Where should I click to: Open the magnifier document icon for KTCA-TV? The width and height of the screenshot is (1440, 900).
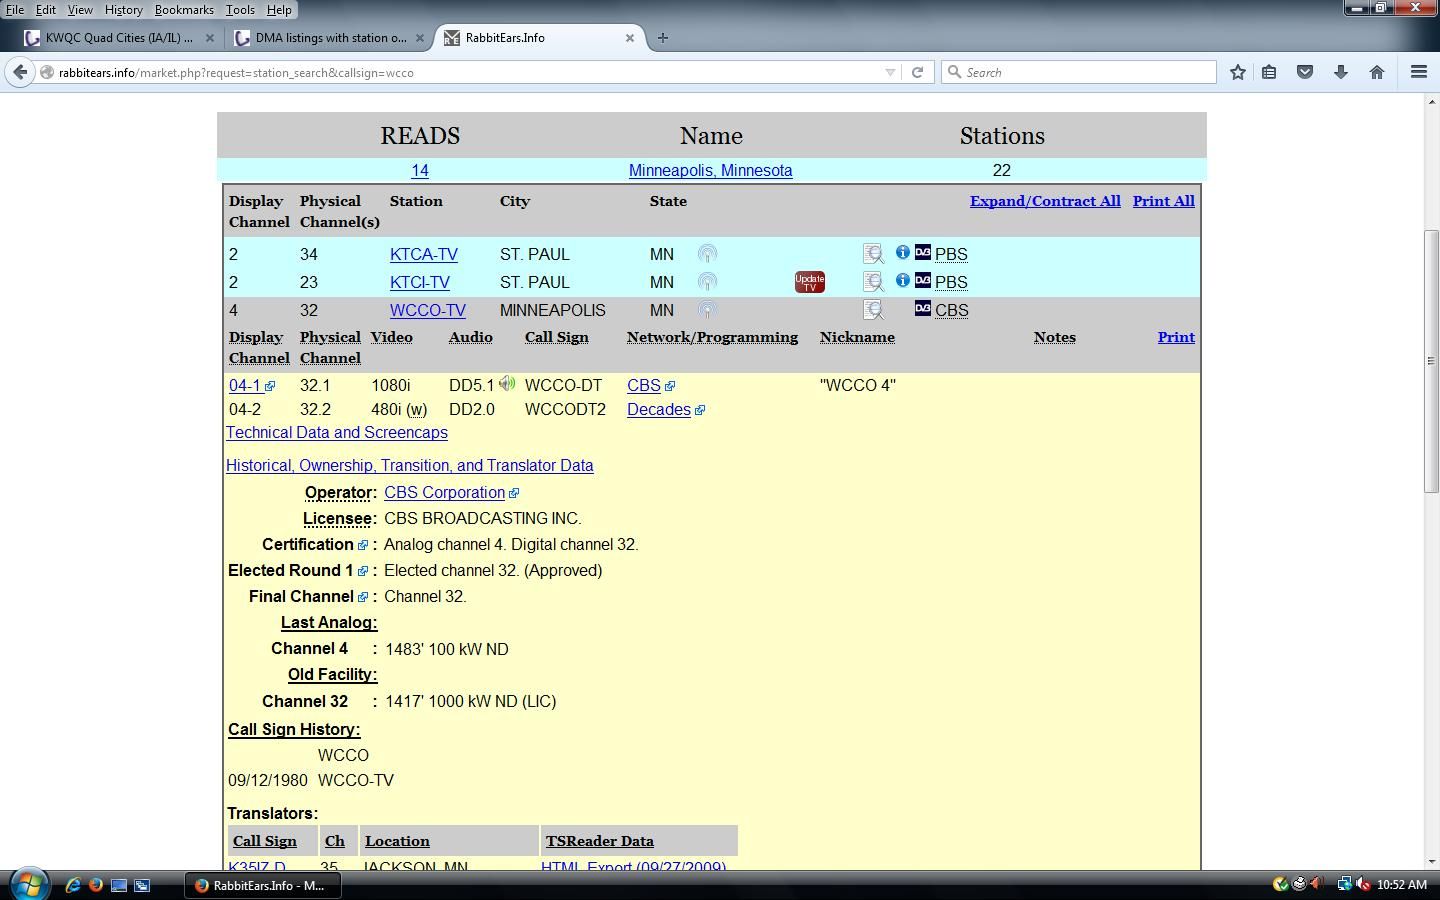pyautogui.click(x=873, y=254)
